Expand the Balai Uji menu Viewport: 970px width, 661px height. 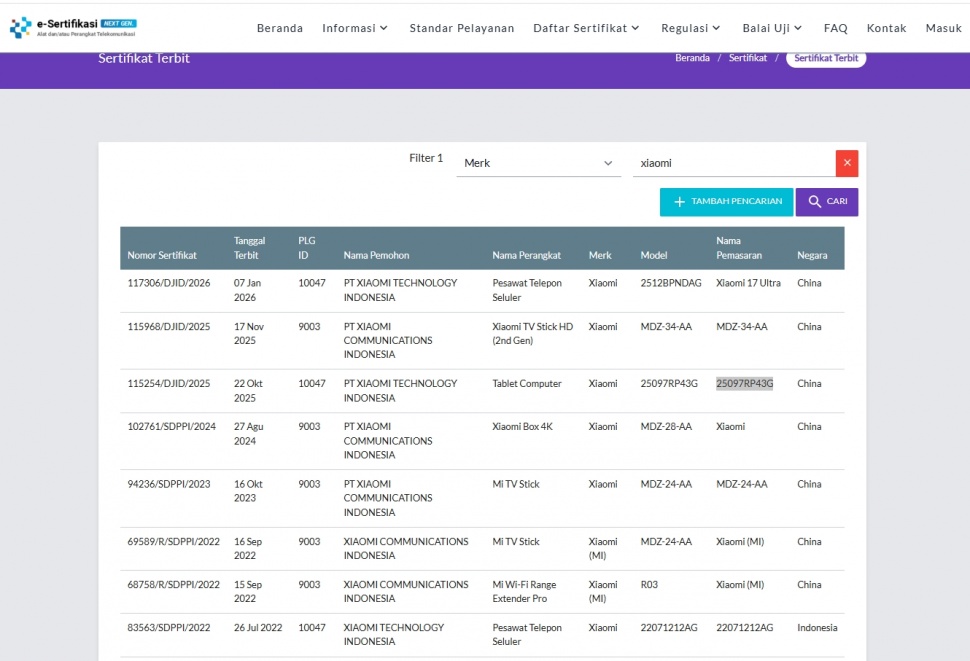773,28
